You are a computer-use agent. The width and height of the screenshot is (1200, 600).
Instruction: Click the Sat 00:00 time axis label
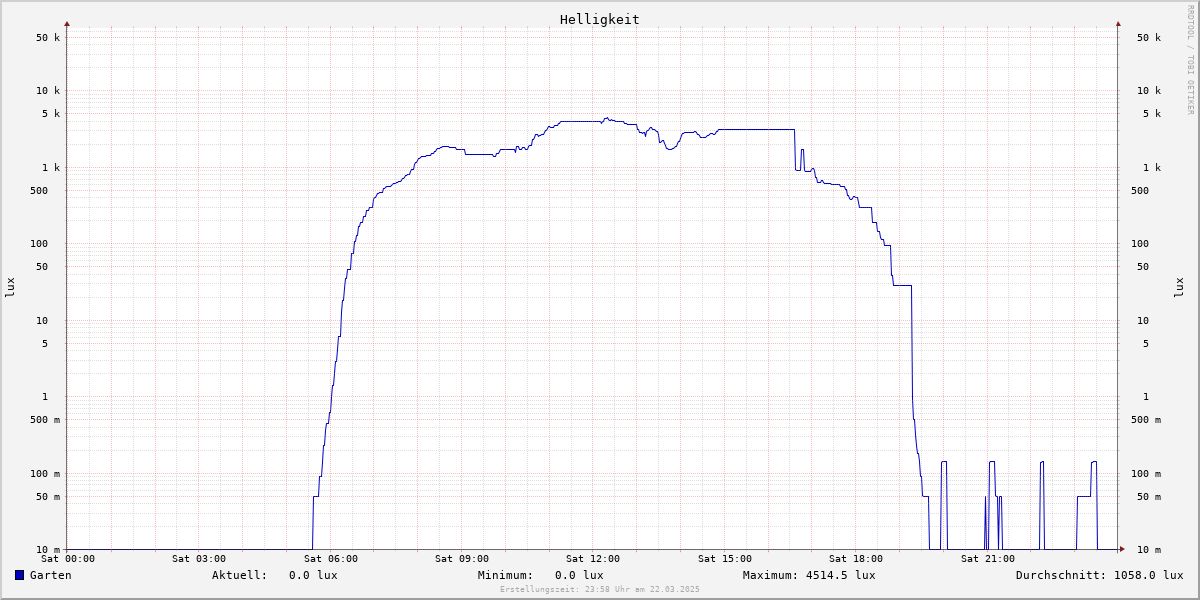[68, 559]
